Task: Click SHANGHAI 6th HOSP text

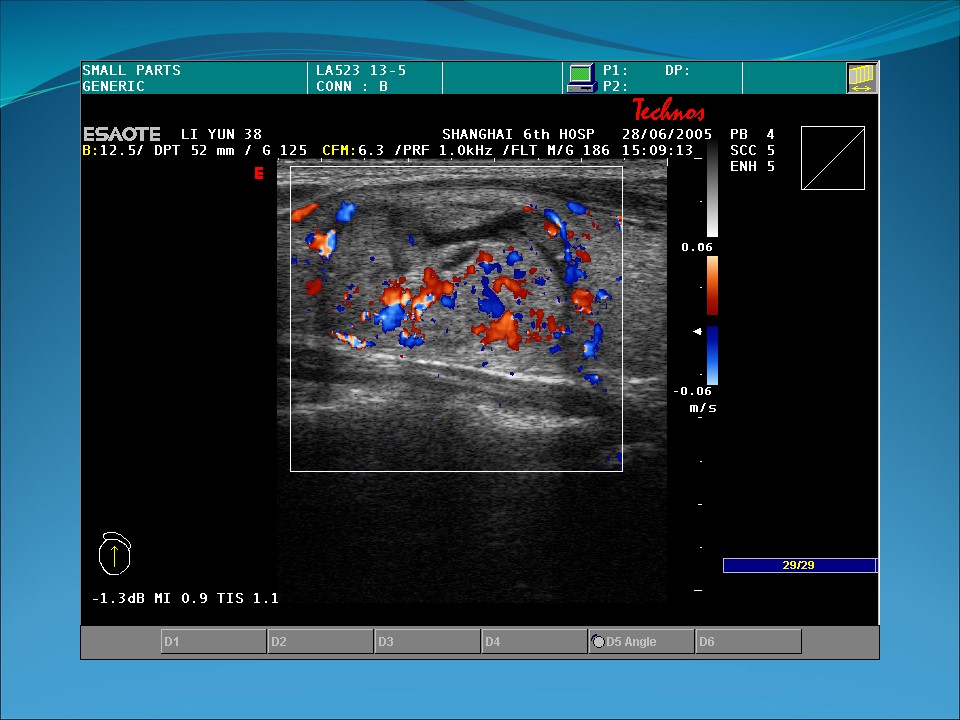Action: 519,134
